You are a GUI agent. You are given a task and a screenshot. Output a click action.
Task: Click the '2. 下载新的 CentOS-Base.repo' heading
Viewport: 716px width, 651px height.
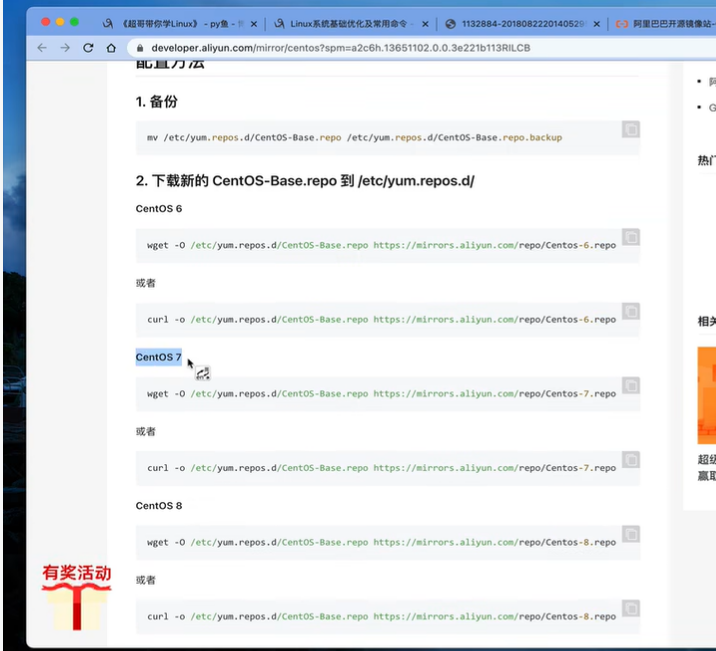point(305,181)
